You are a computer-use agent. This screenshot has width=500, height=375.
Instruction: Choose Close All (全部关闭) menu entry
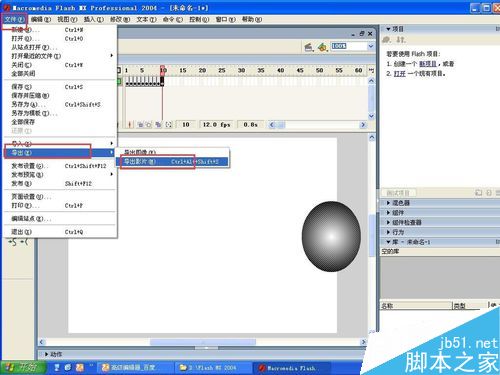coord(59,74)
